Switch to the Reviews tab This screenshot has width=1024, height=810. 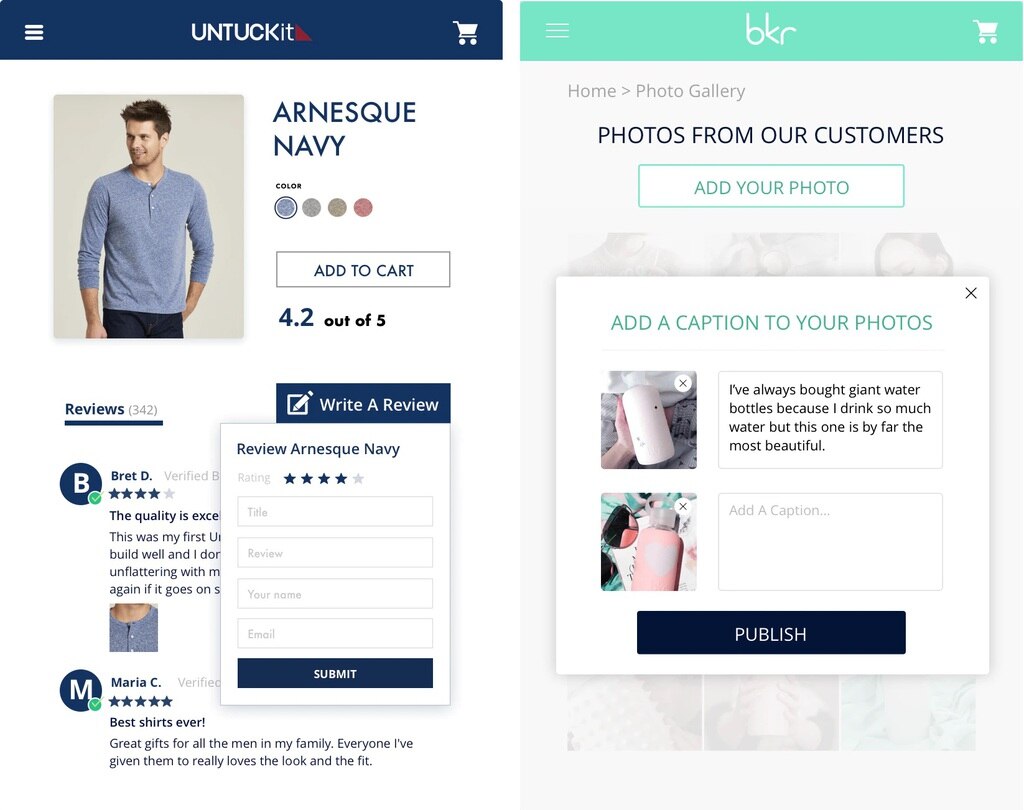[x=112, y=410]
